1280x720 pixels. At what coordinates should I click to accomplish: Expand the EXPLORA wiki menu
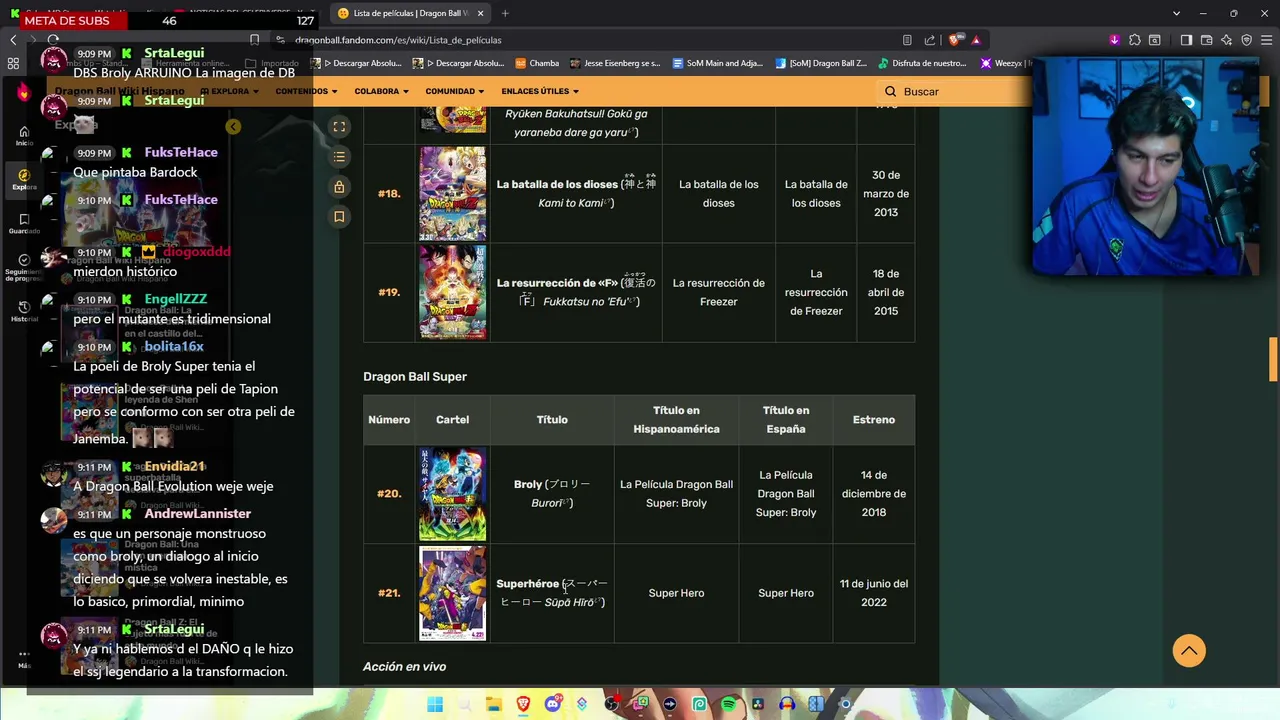pos(229,91)
